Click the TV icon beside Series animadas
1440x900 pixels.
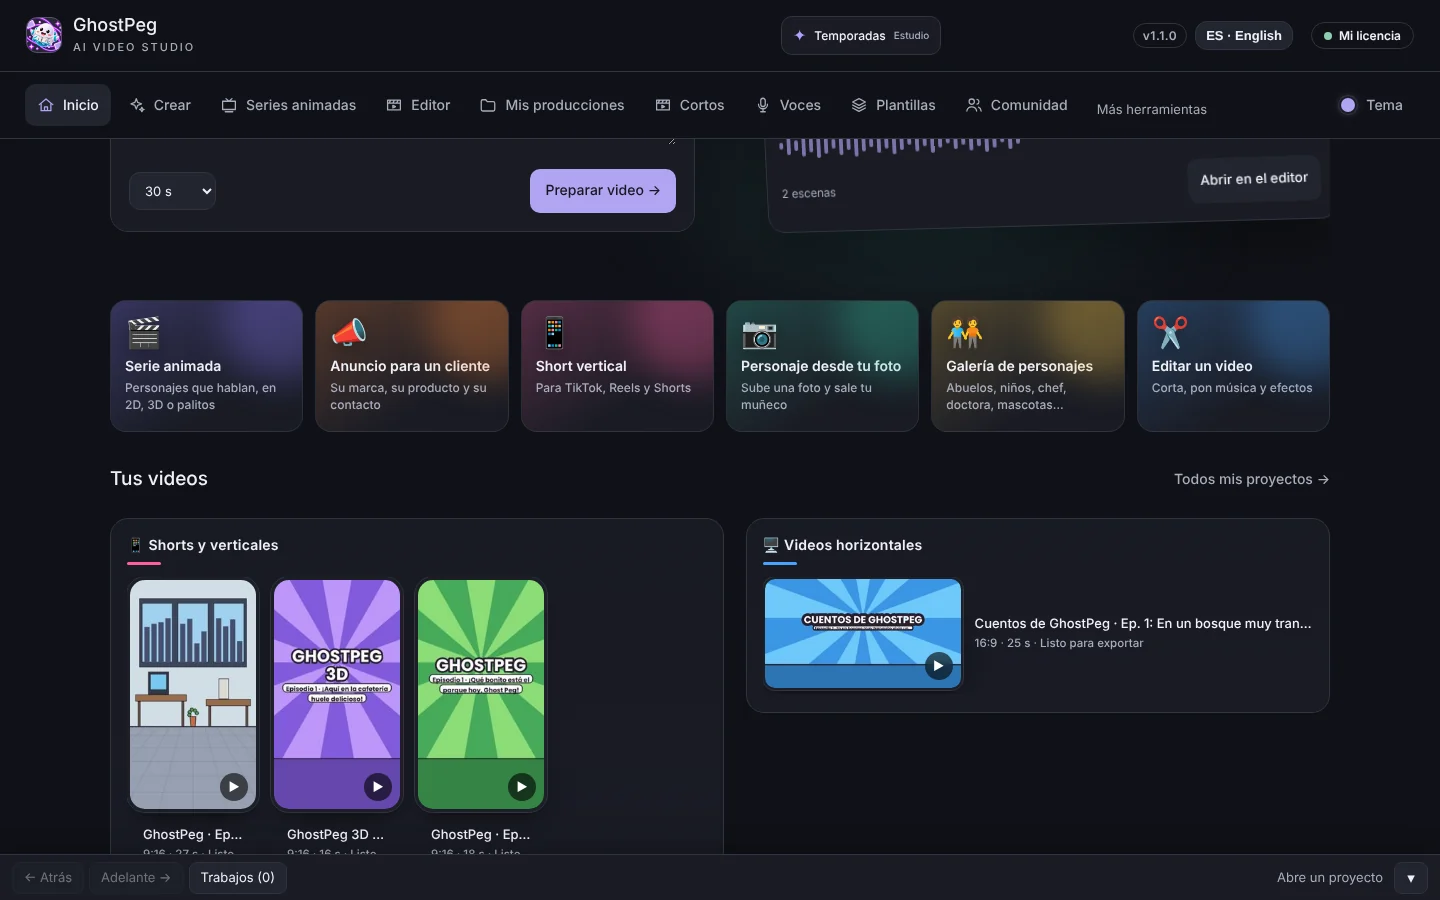coord(229,105)
